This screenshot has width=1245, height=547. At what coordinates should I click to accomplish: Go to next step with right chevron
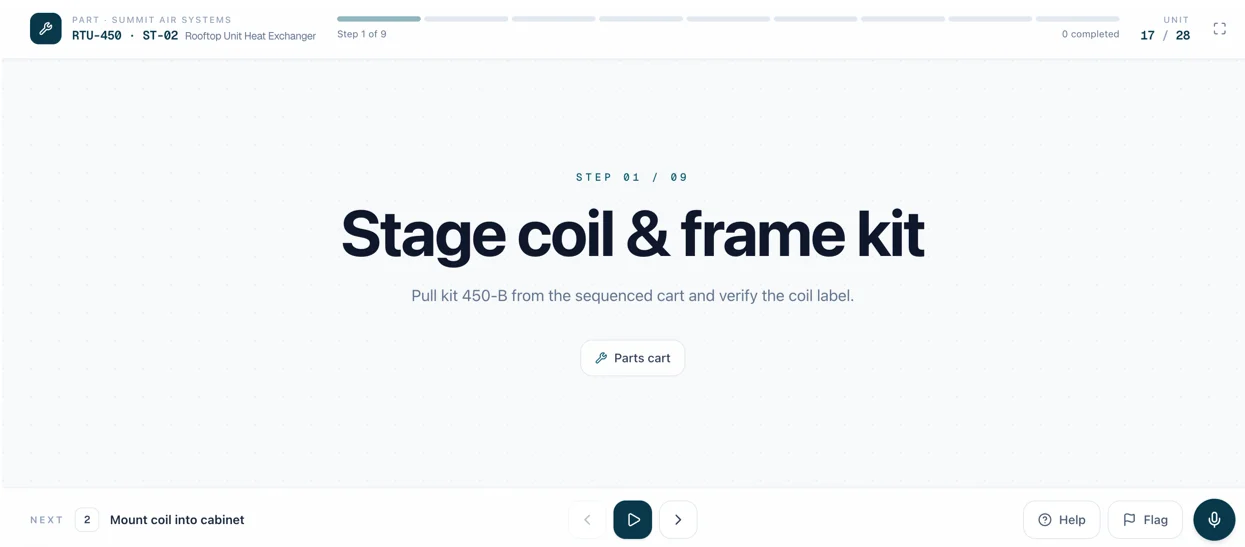pos(678,520)
